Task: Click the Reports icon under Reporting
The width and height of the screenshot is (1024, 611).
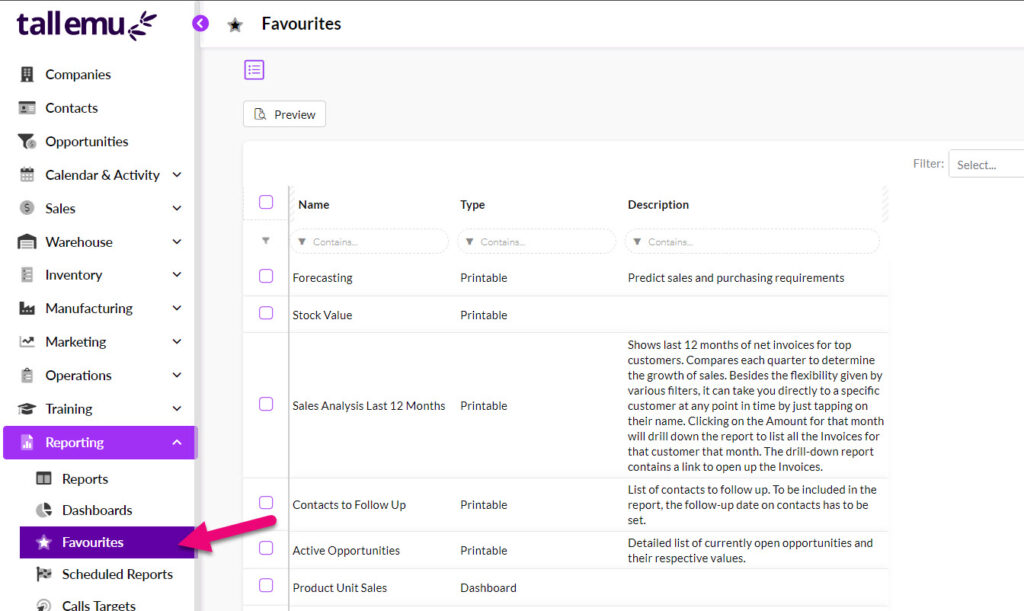Action: click(46, 478)
